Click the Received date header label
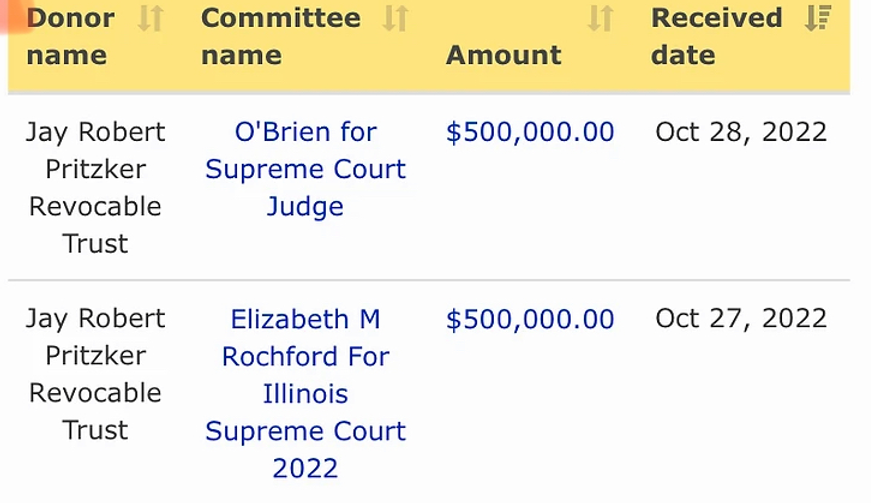Viewport: 871px width, 503px height. tap(716, 36)
